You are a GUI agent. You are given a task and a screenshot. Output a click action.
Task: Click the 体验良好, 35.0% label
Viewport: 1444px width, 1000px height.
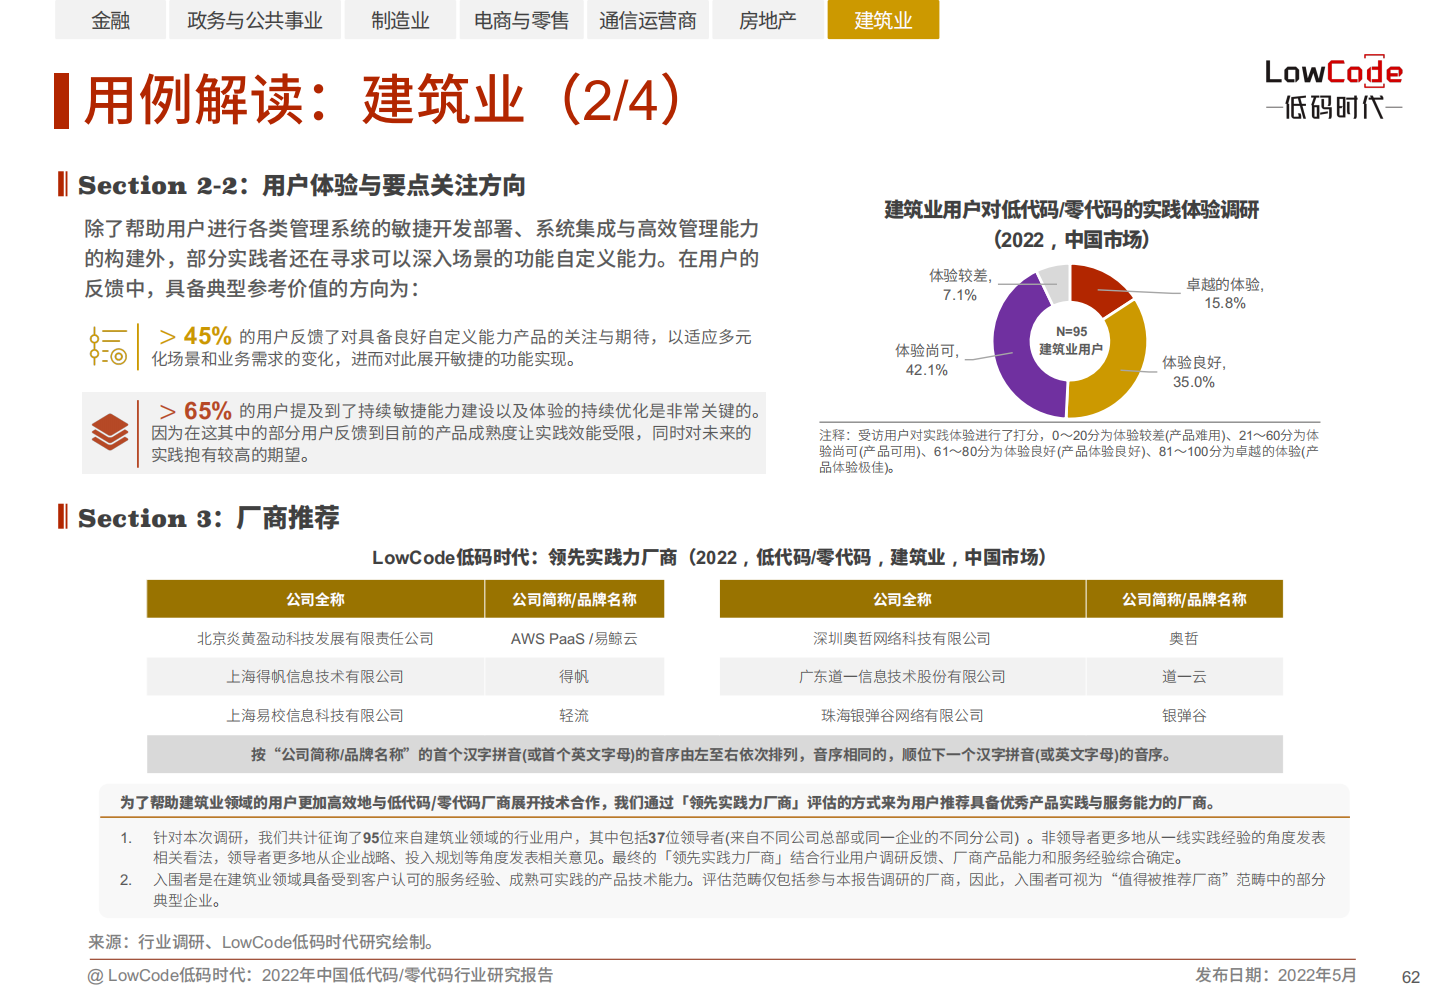(x=1193, y=372)
